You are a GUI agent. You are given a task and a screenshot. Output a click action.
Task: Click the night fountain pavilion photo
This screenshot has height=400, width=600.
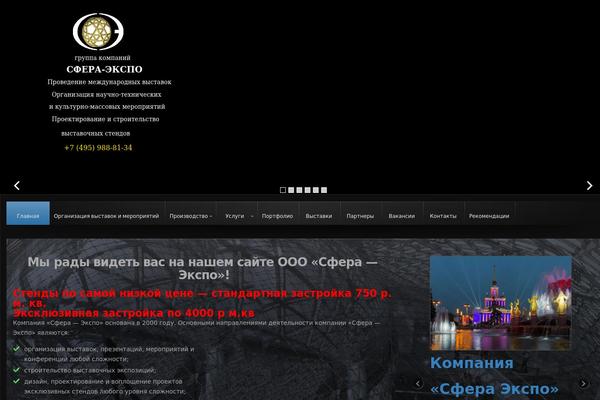click(x=501, y=303)
